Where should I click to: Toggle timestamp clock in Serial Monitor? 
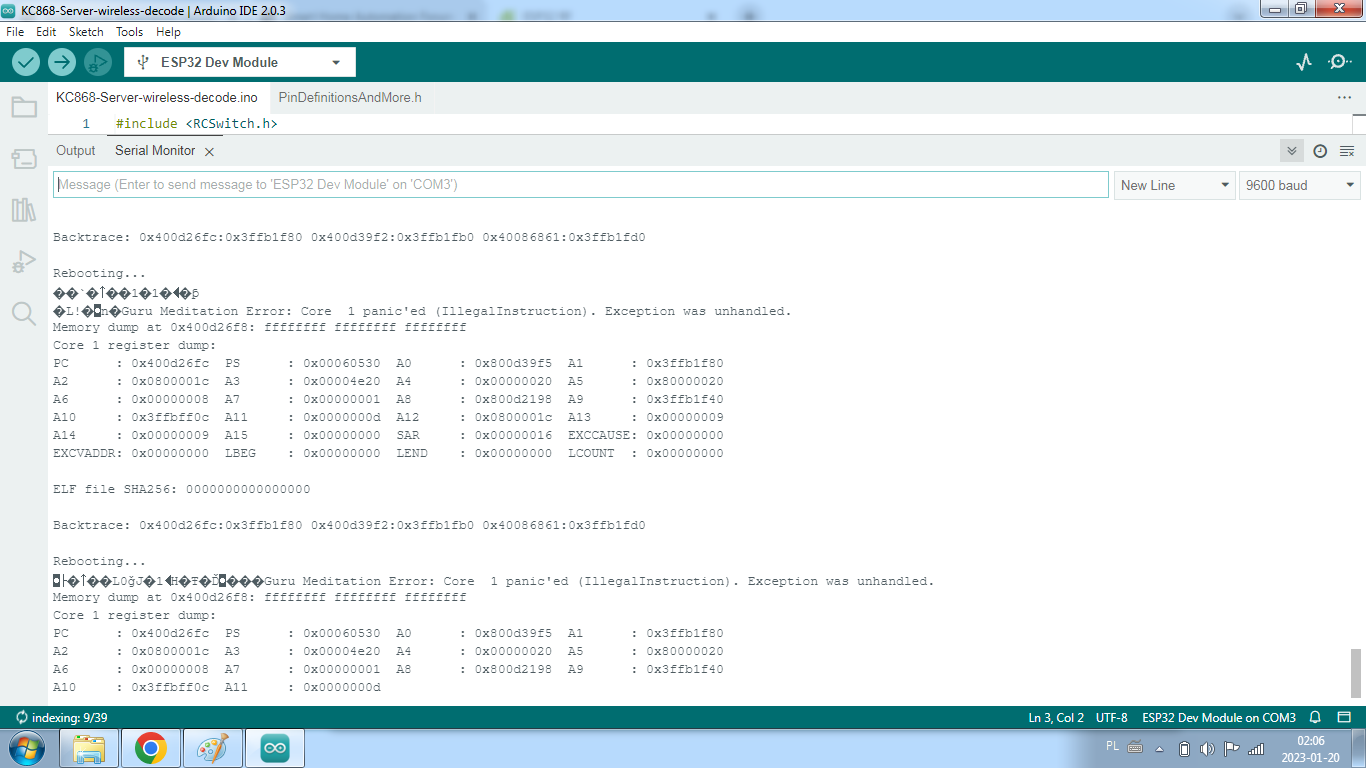point(1320,151)
